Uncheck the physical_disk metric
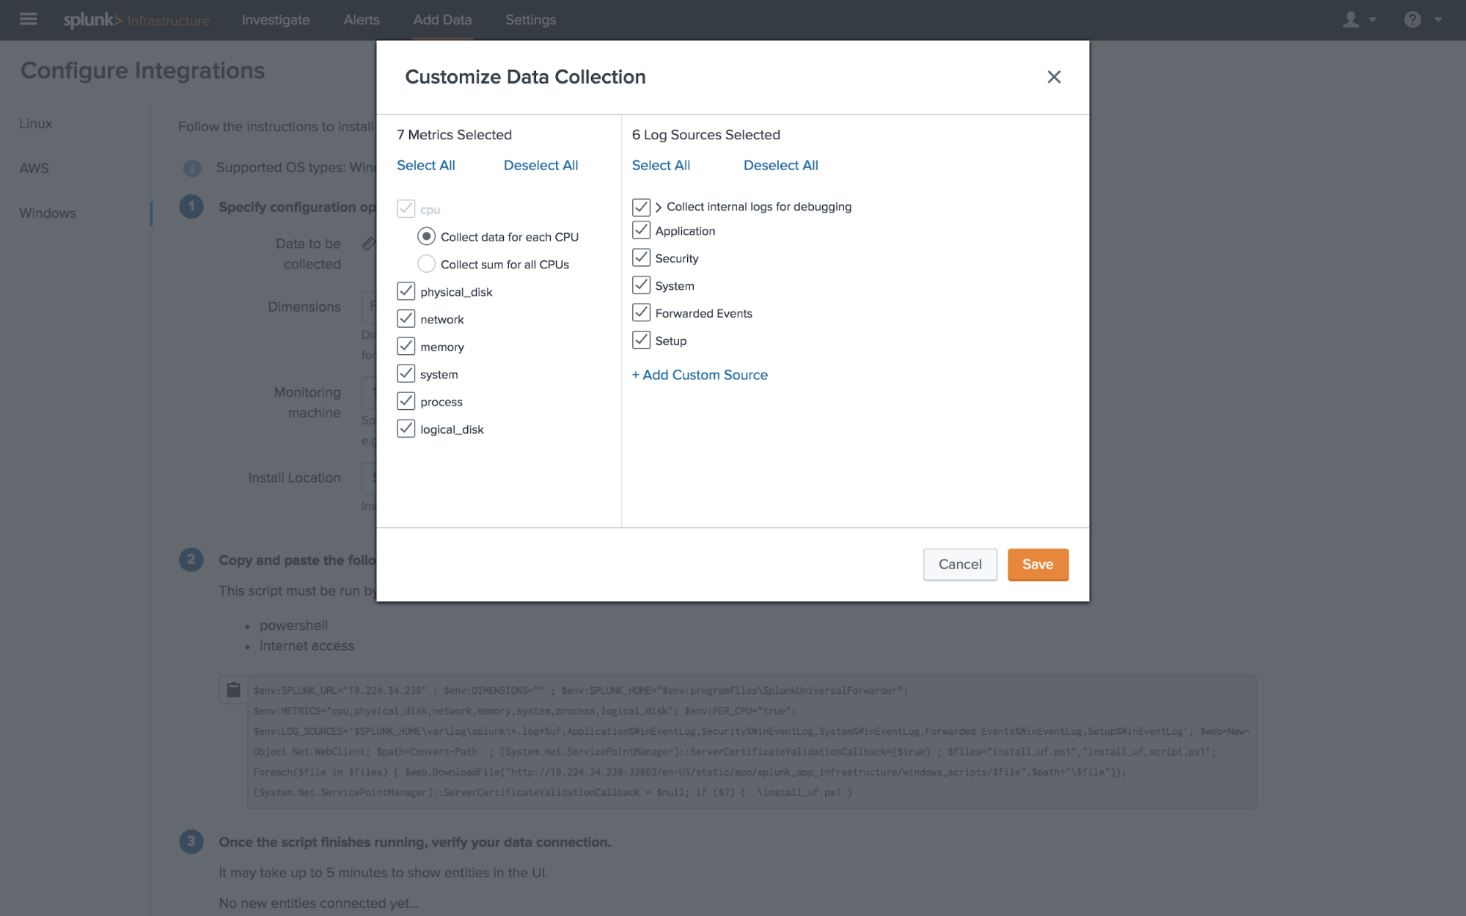The image size is (1466, 916). (x=406, y=290)
